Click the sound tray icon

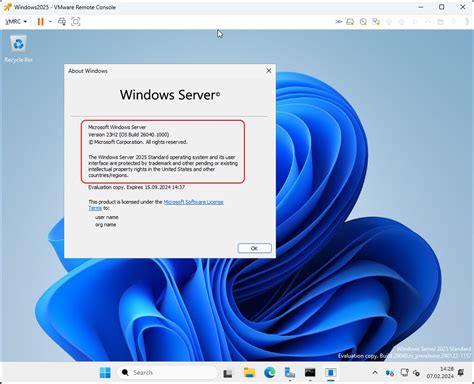[416, 373]
